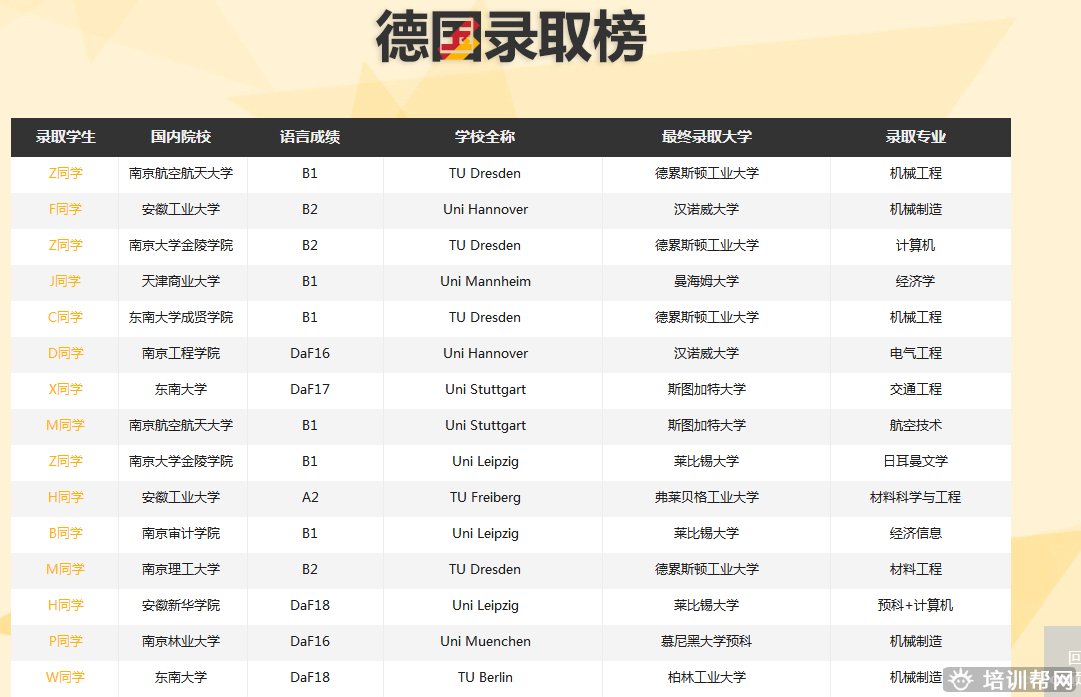The width and height of the screenshot is (1081, 697).
Task: Select the 语言成绩 column header
Action: [310, 137]
